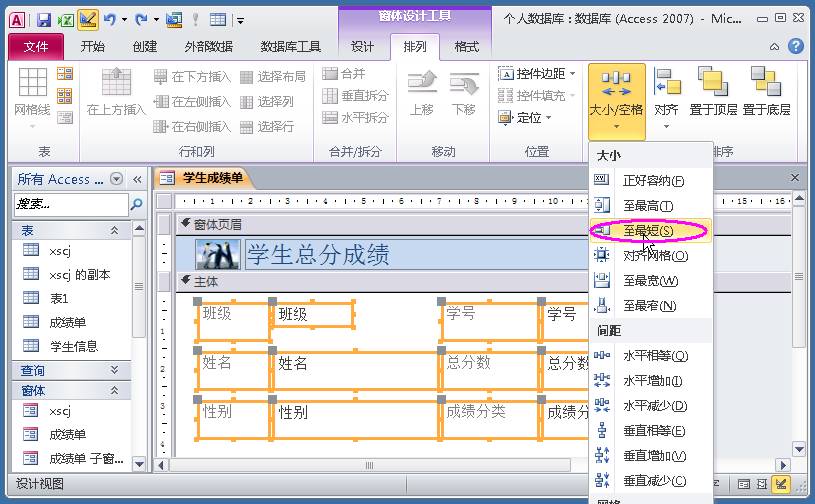Click the 搜索 search input field
815x504 pixels.
pyautogui.click(x=71, y=204)
